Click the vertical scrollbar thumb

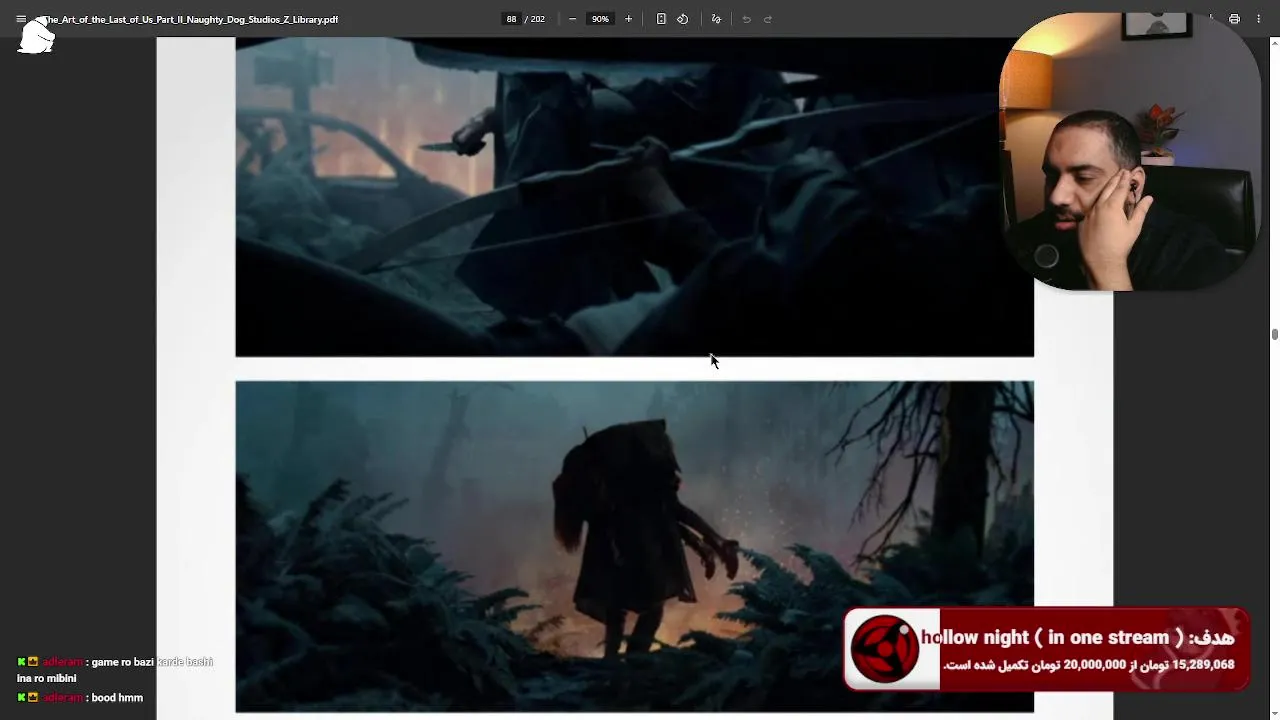(1275, 334)
